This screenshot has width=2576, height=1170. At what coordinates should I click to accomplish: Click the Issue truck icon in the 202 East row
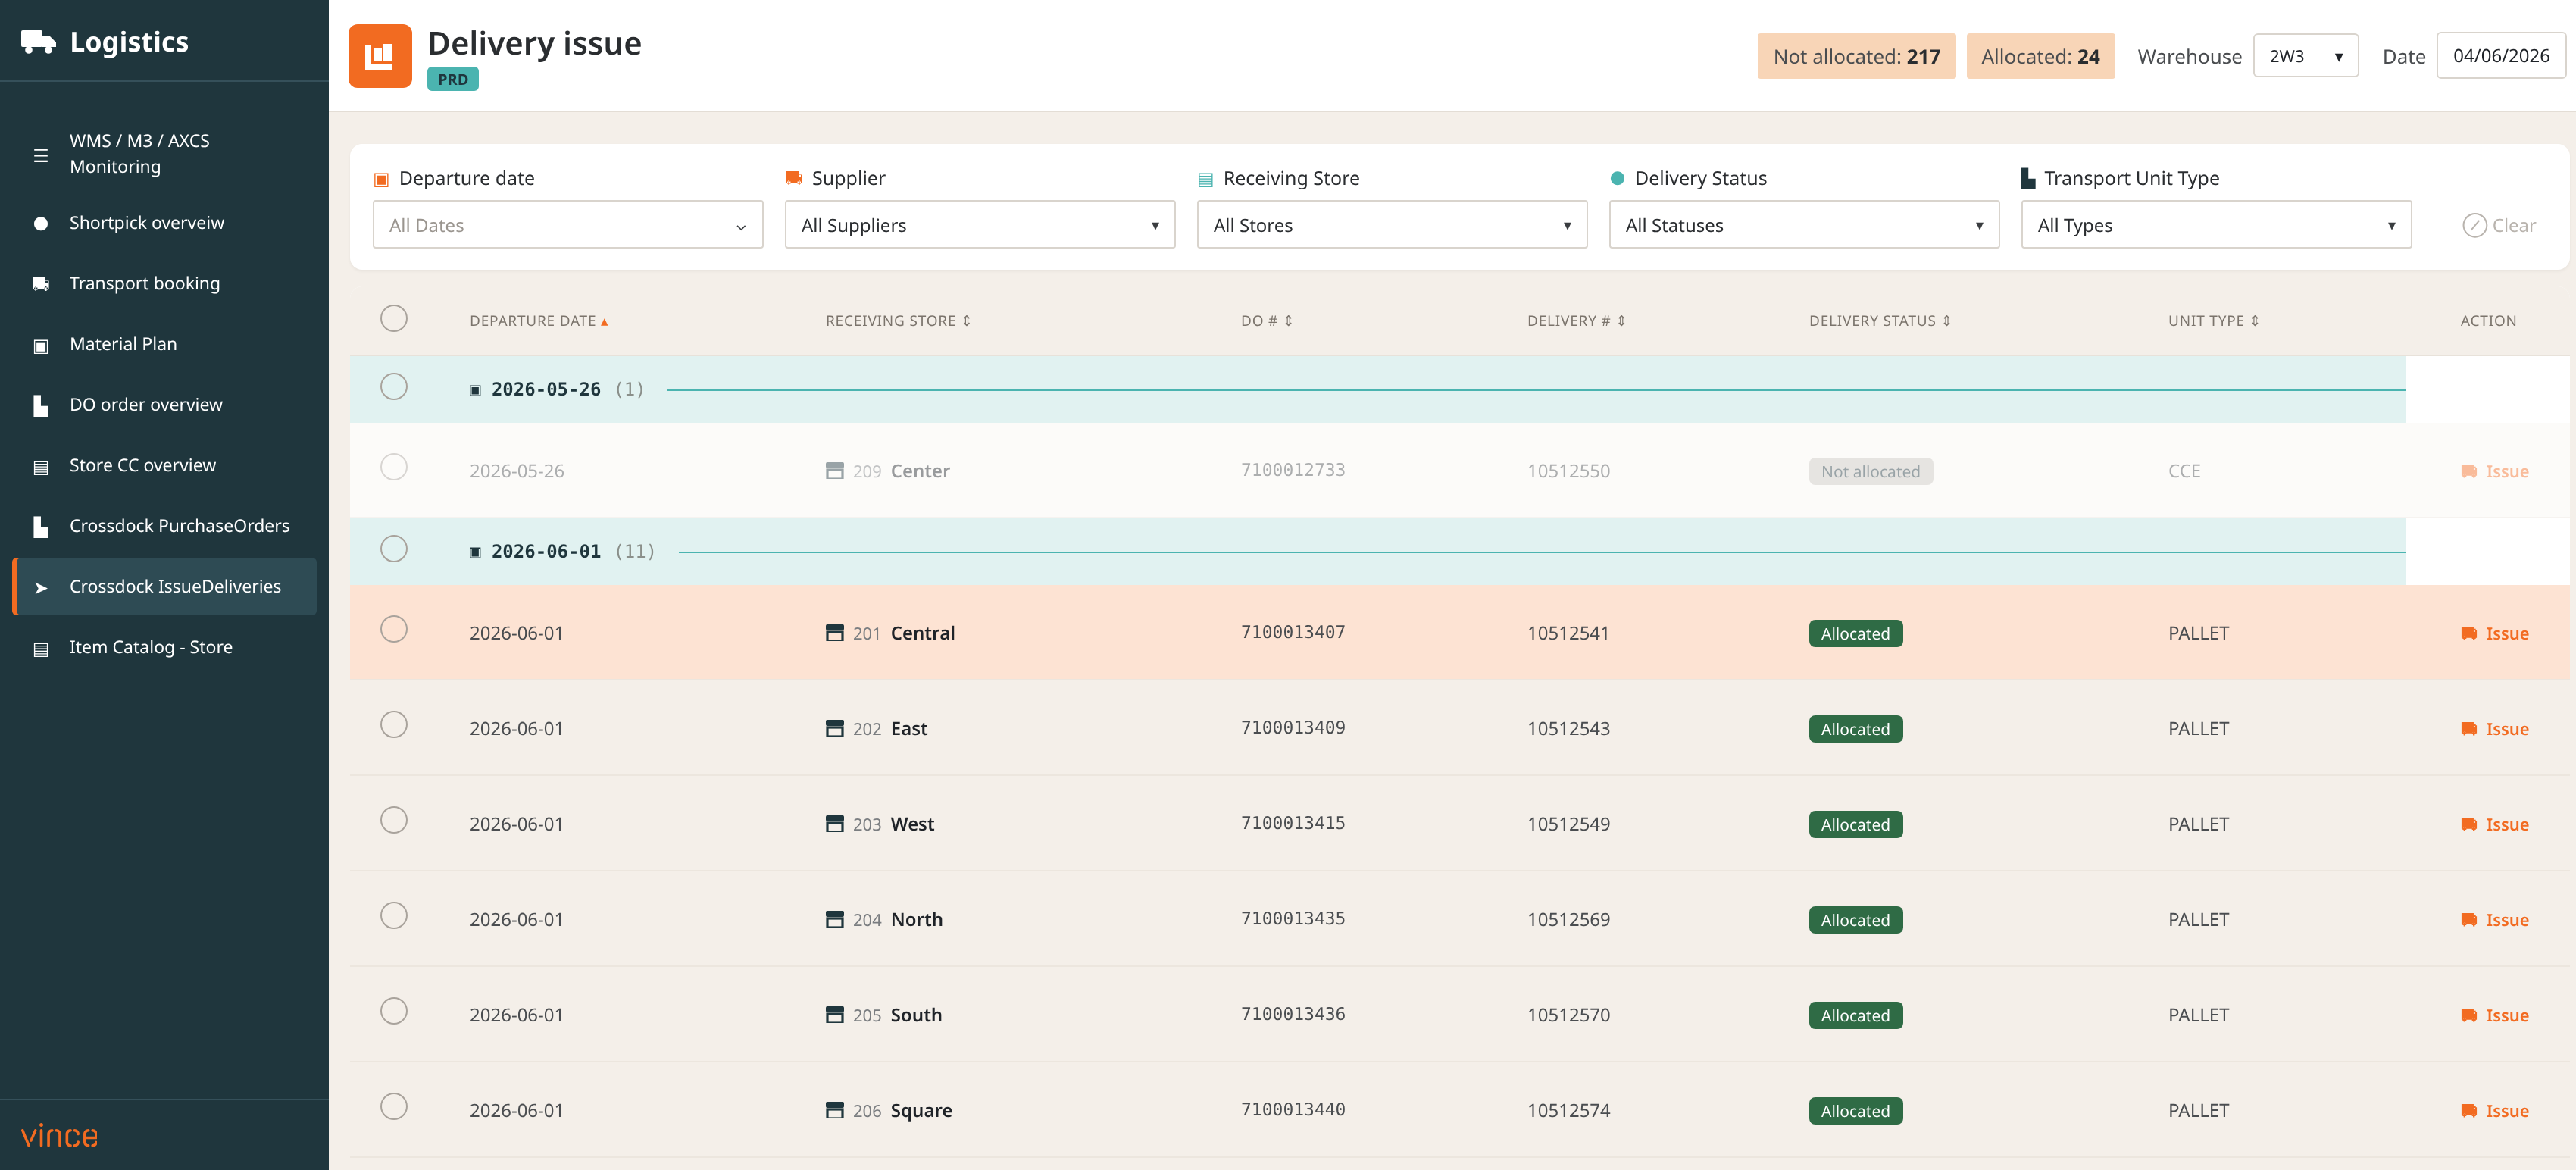point(2469,729)
